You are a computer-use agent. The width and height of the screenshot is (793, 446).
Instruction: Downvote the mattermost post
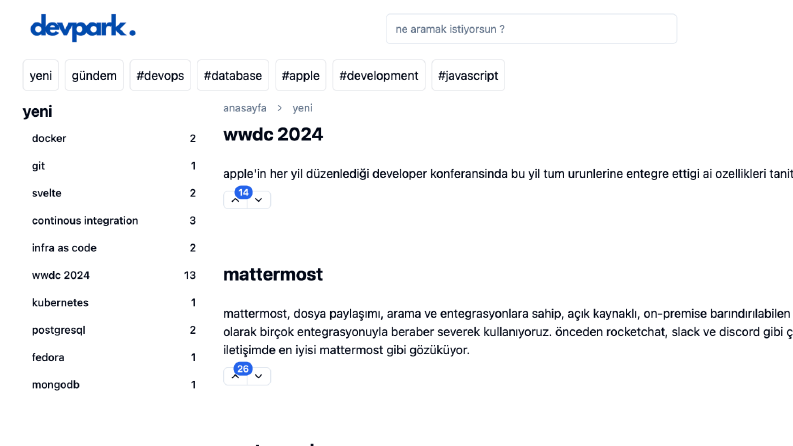pos(258,376)
